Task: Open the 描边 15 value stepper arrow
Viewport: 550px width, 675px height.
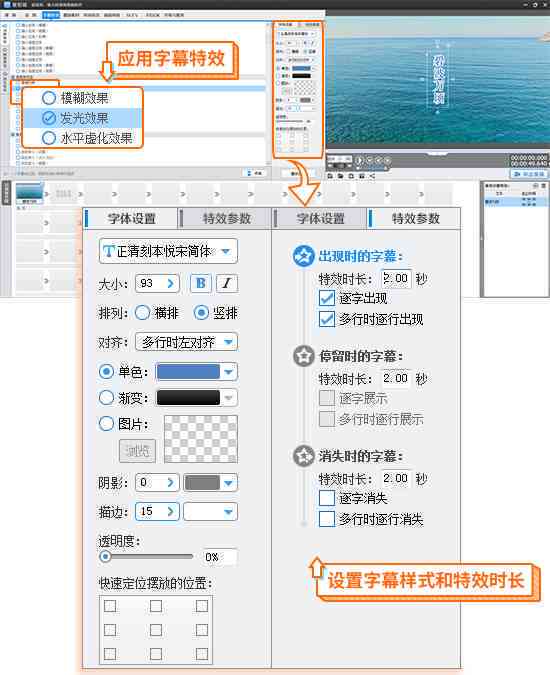Action: coord(170,511)
